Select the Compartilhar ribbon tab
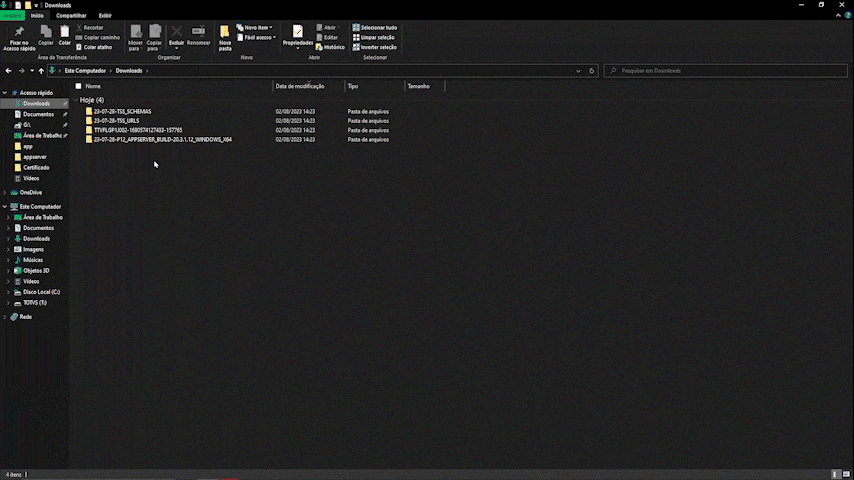 (x=71, y=15)
